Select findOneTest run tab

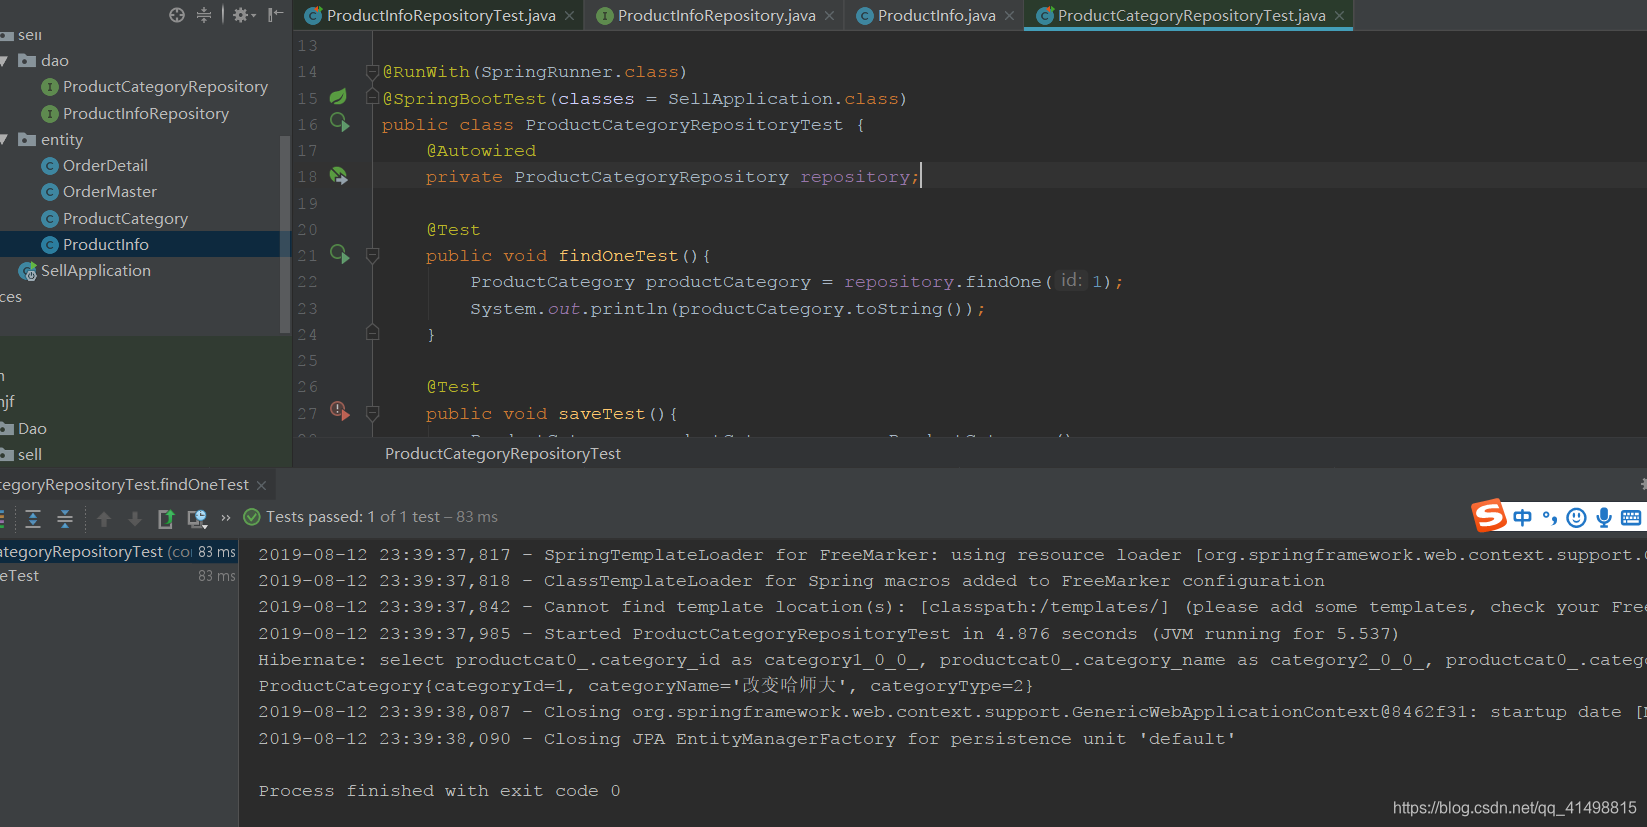[124, 485]
